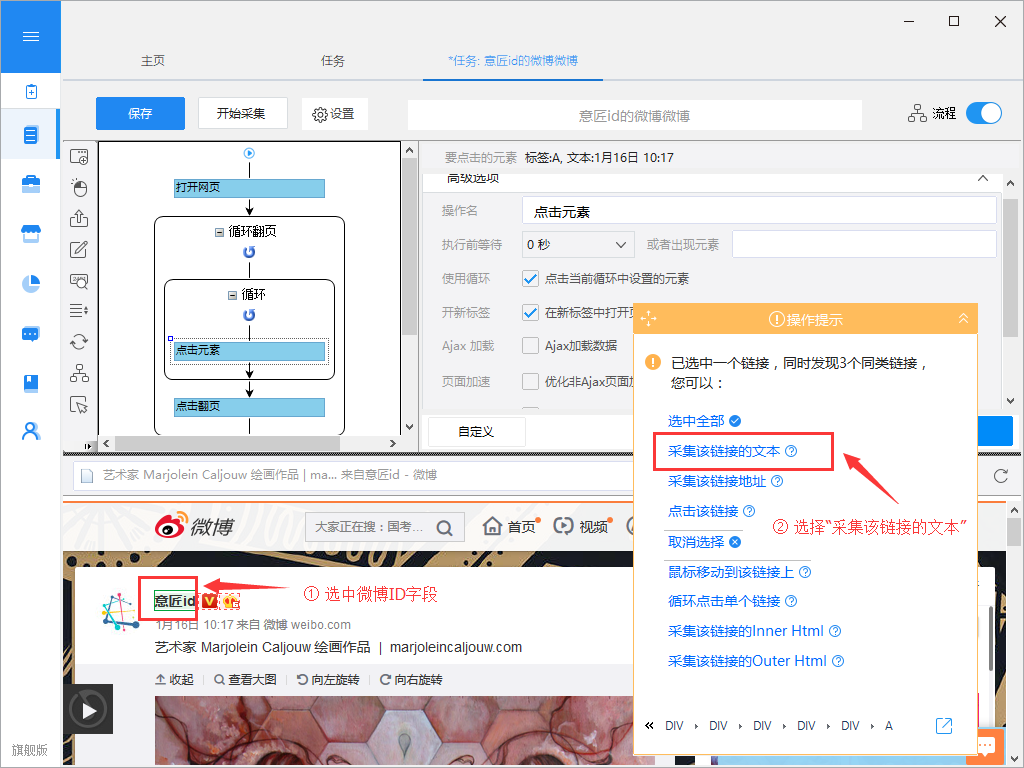Viewport: 1024px width, 768px height.
Task: Select the extract data upload icon
Action: click(x=79, y=218)
